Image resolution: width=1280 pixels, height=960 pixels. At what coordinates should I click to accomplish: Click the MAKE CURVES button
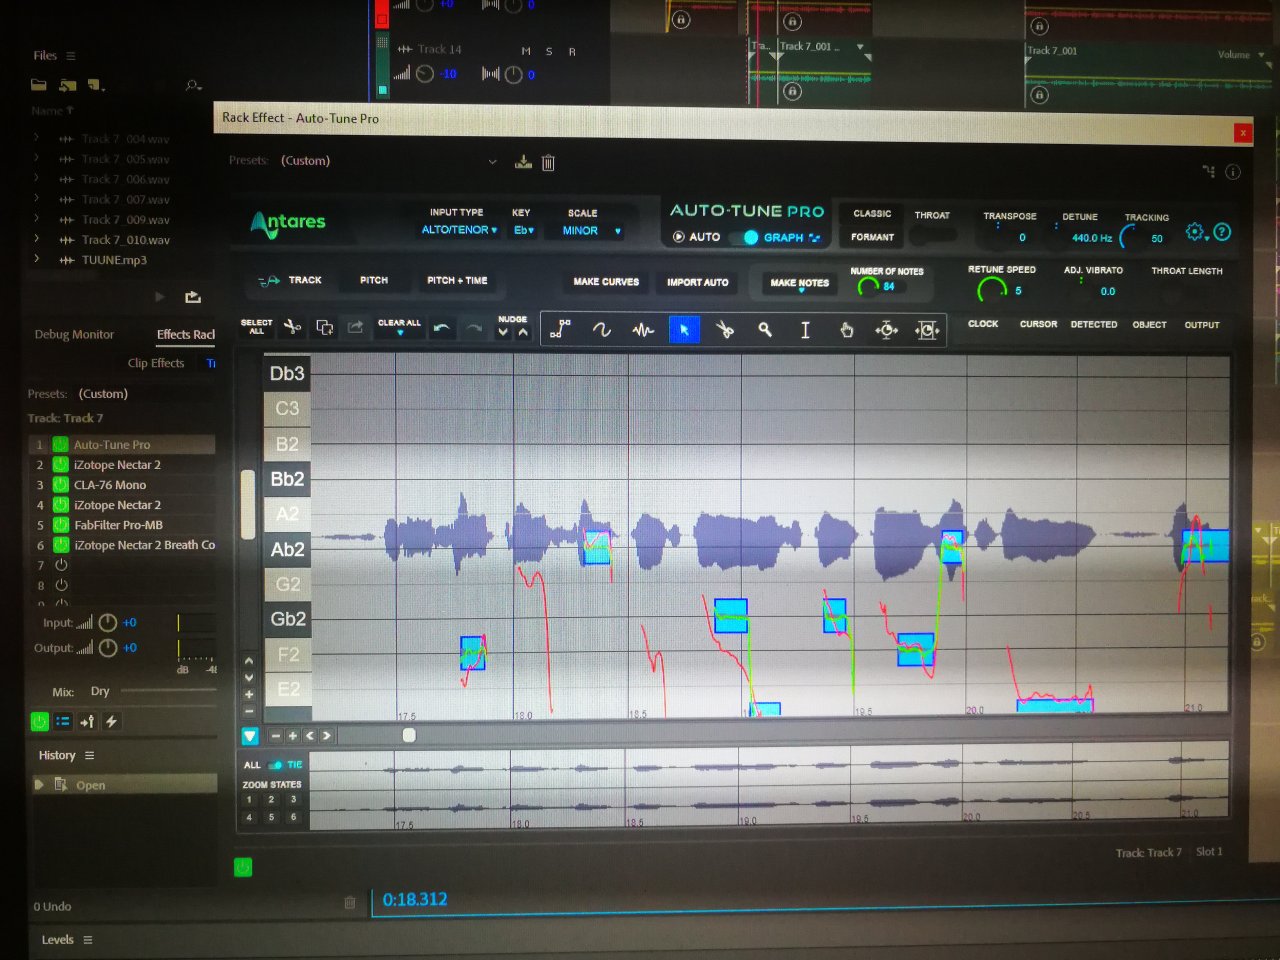click(x=606, y=282)
